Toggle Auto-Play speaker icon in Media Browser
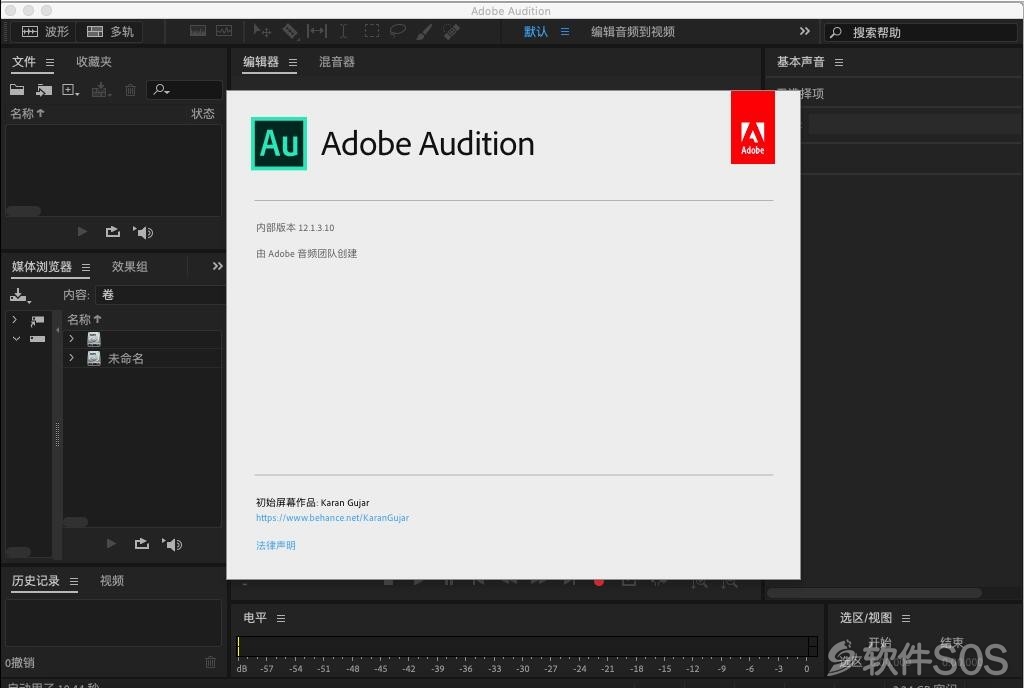This screenshot has width=1024, height=688. (x=172, y=544)
